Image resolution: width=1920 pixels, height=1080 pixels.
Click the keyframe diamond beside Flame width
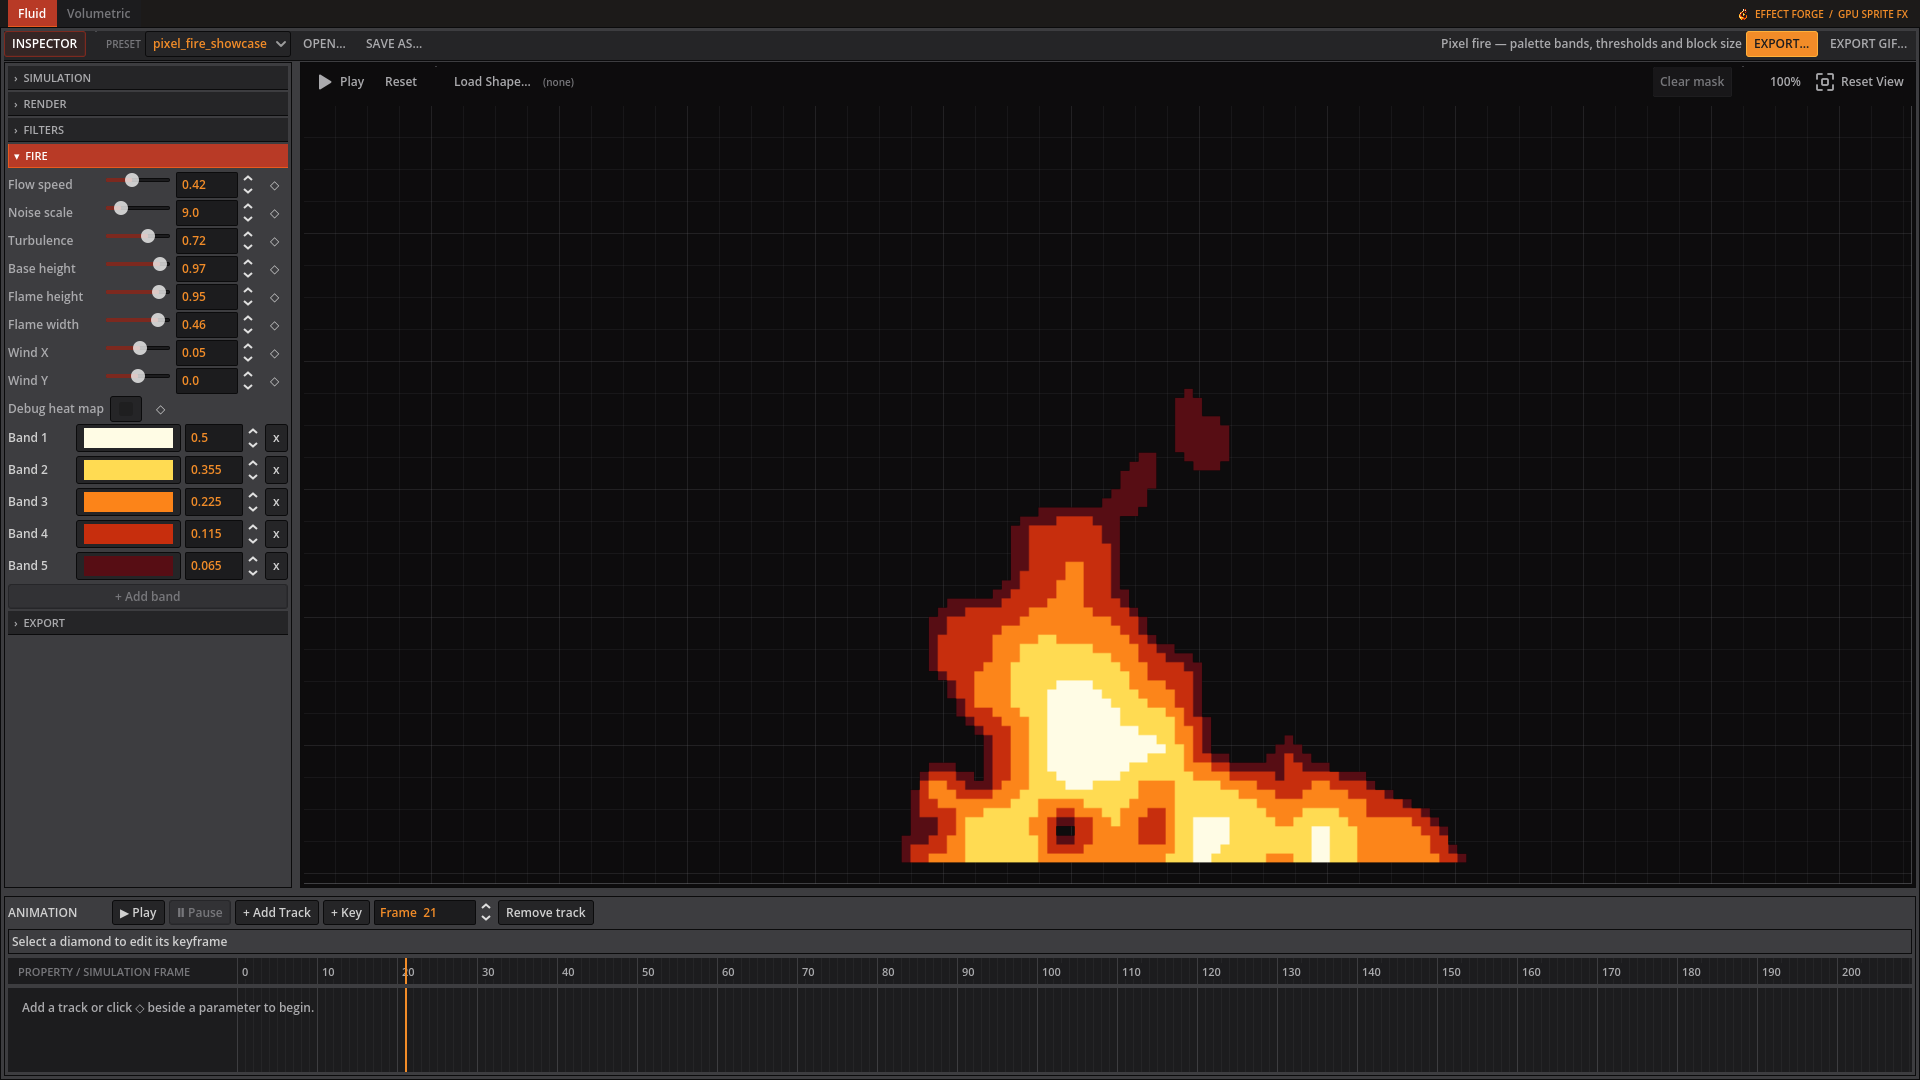(x=275, y=325)
